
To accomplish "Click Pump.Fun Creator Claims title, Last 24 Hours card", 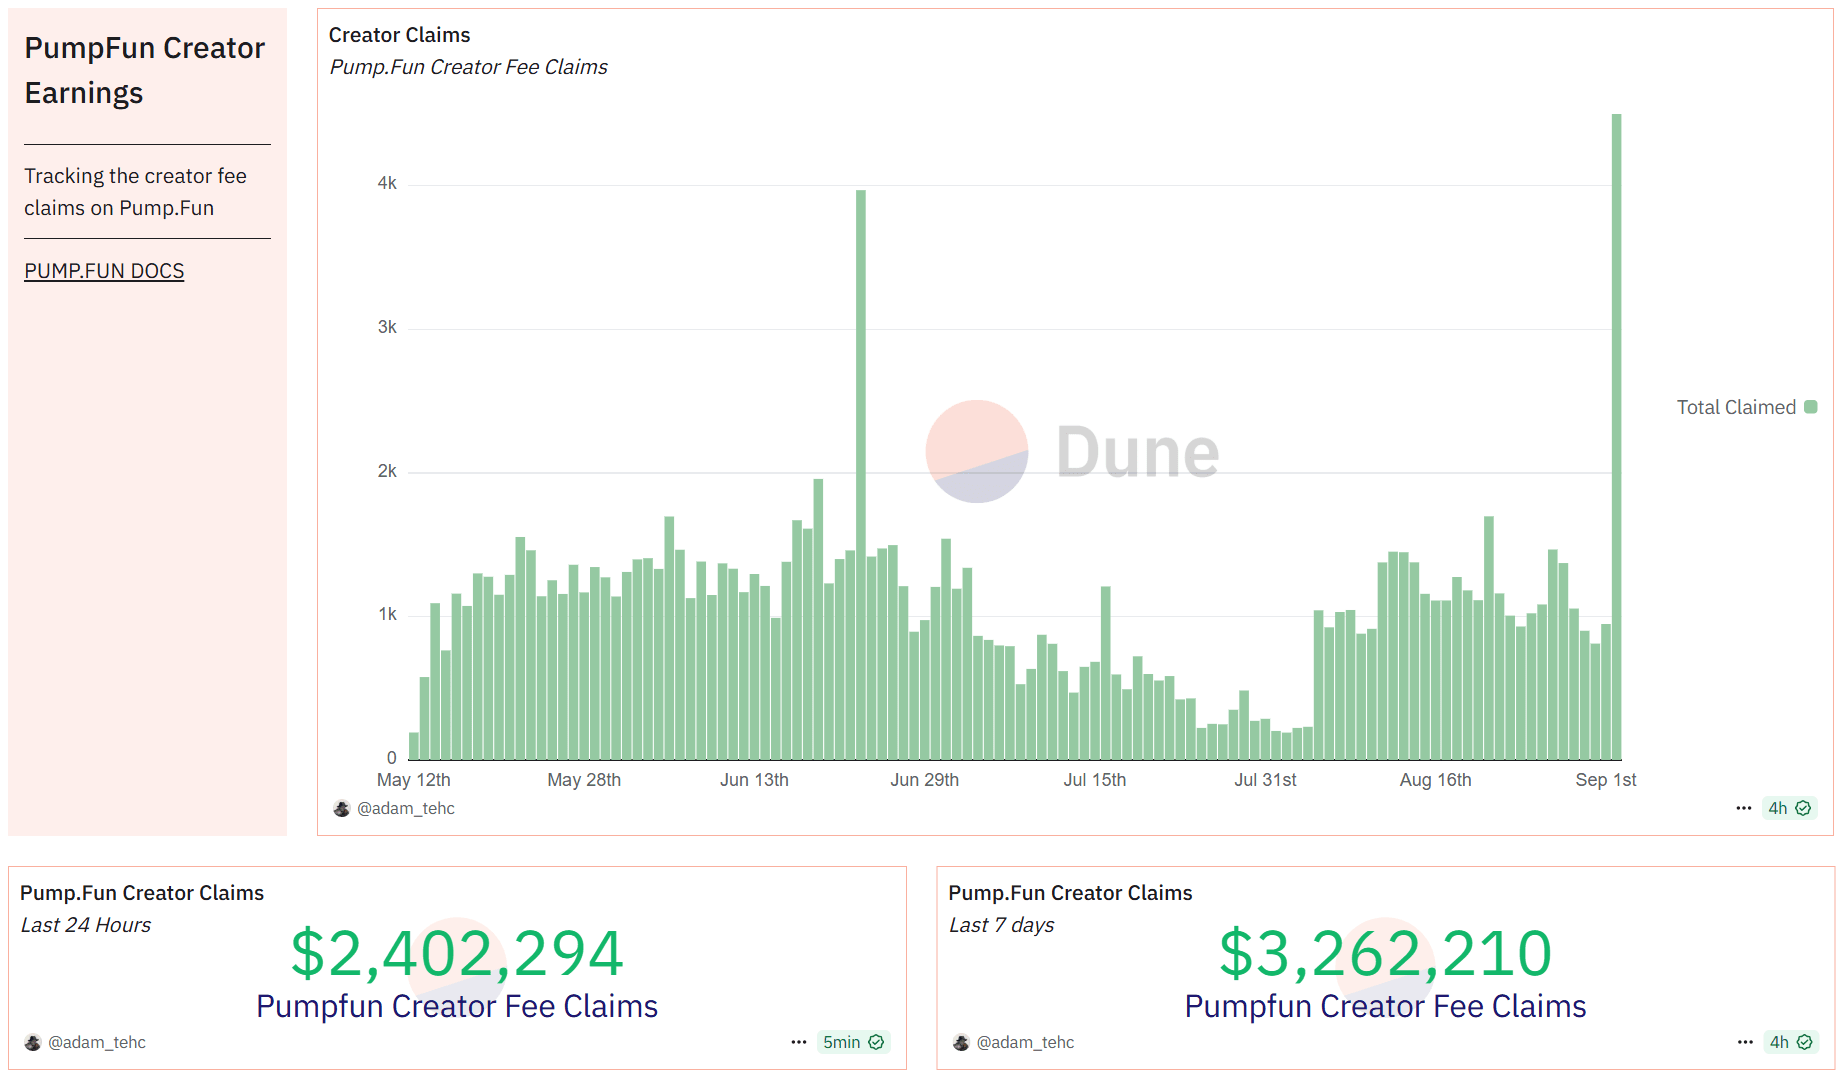I will [x=142, y=893].
